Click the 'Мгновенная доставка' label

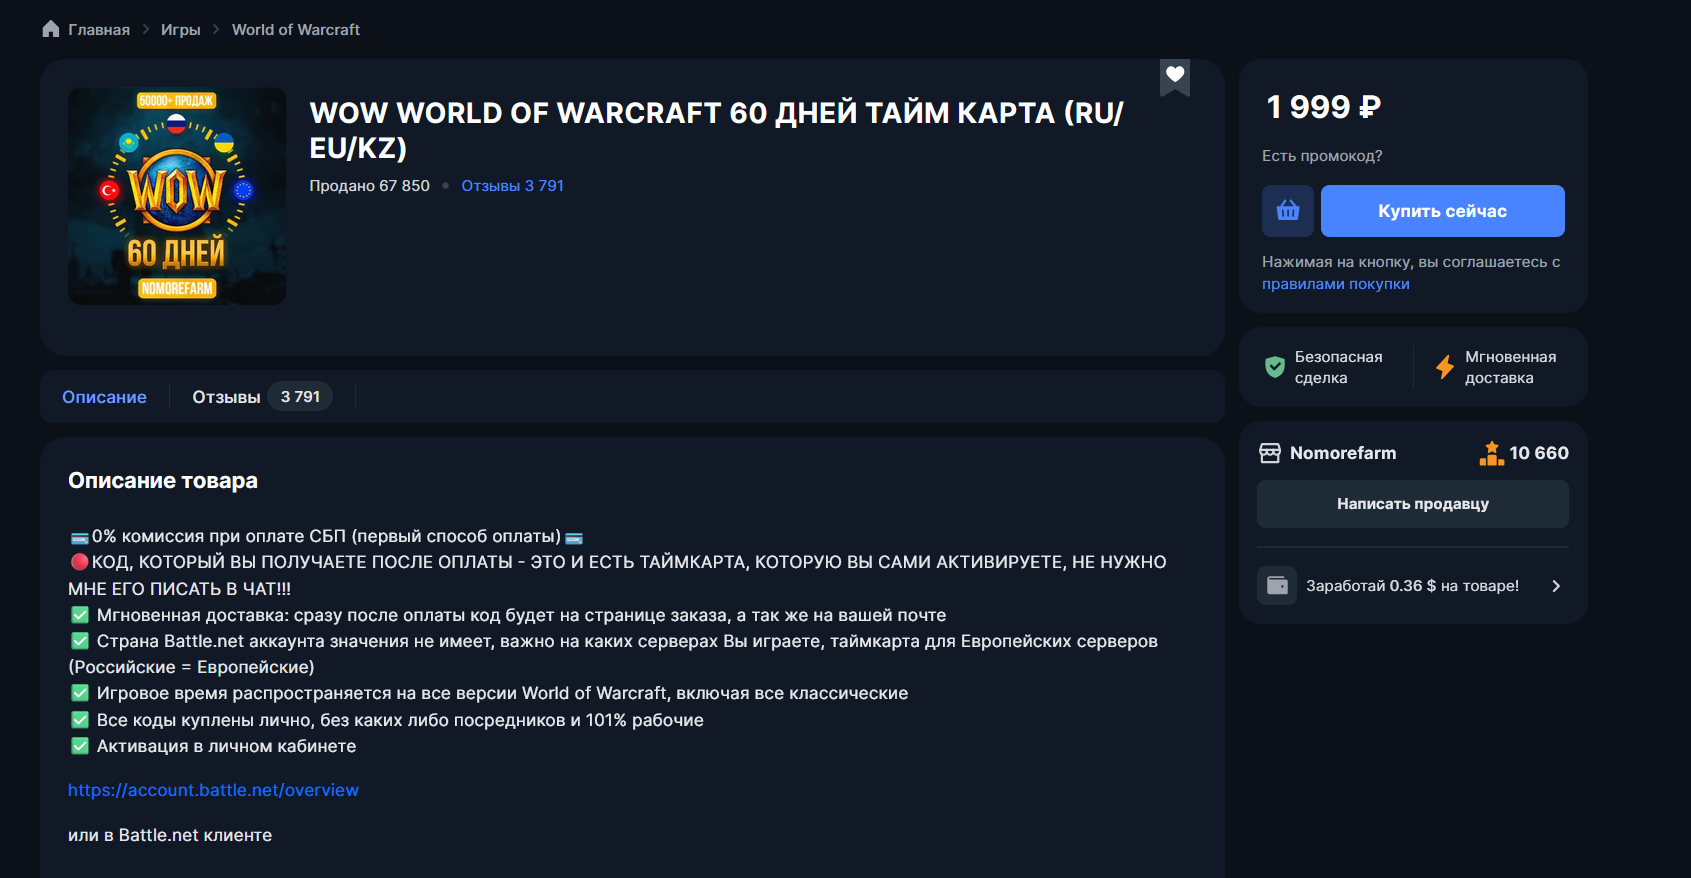1511,367
